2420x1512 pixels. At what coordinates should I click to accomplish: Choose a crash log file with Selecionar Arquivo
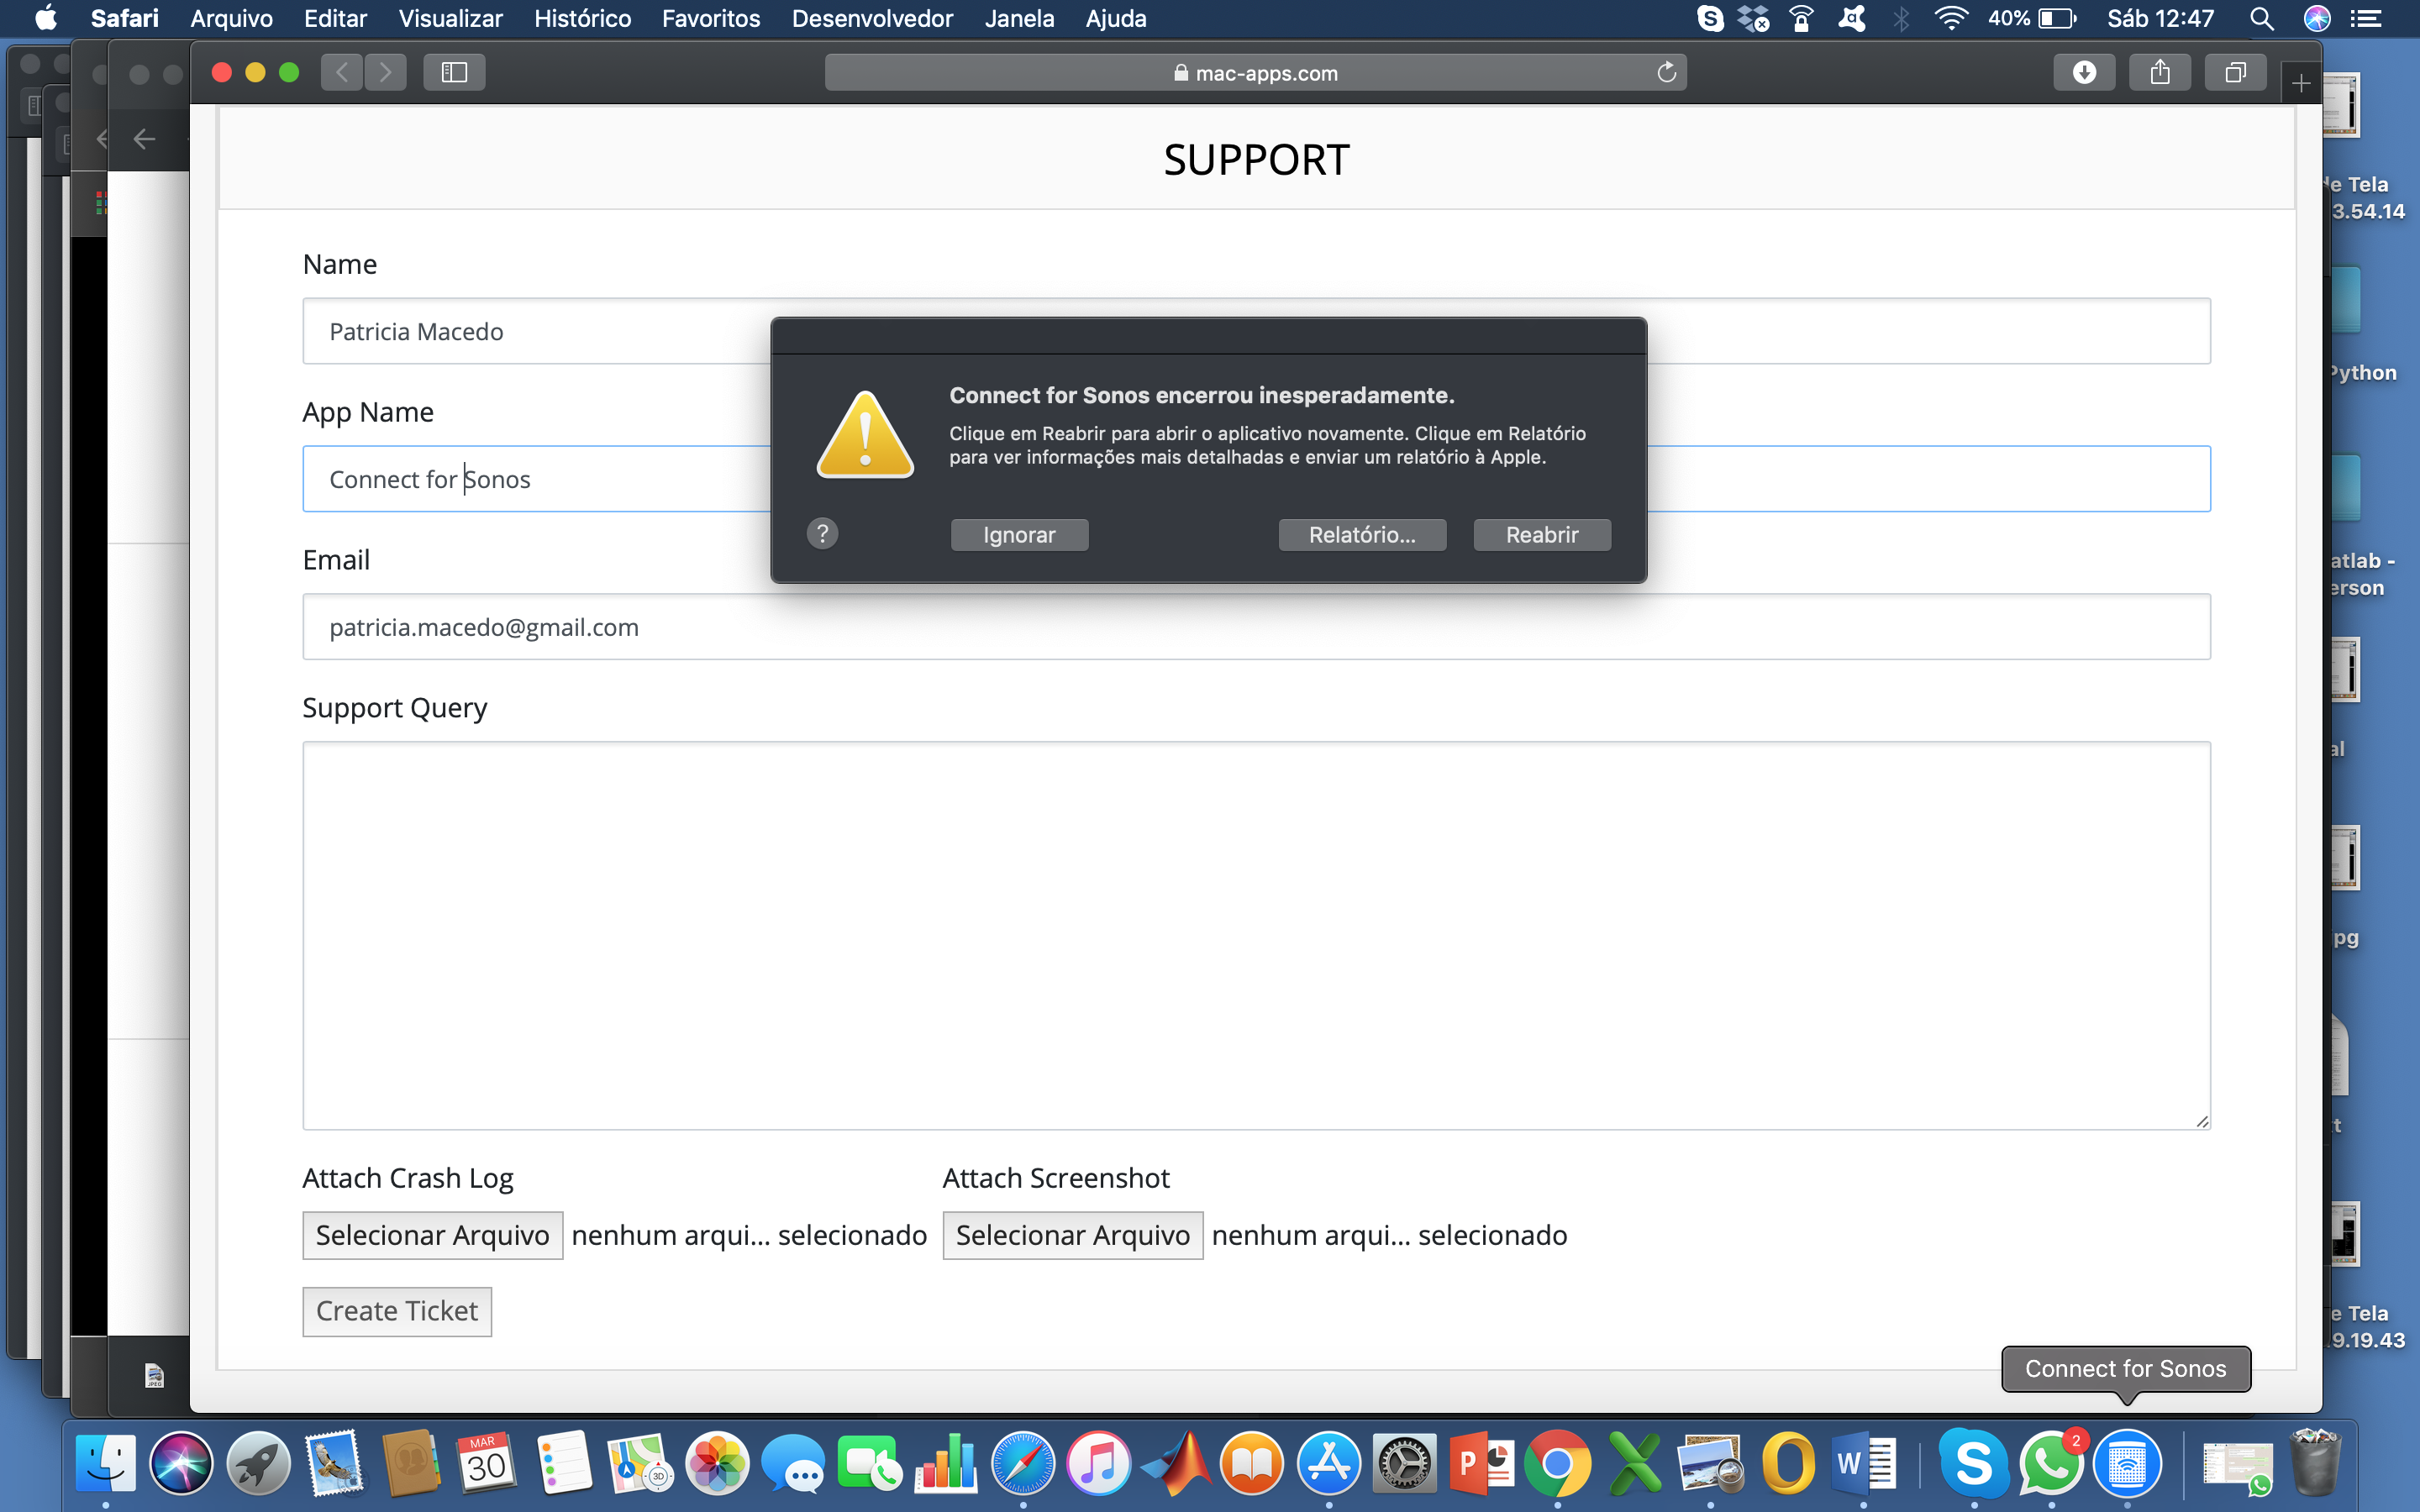[432, 1235]
